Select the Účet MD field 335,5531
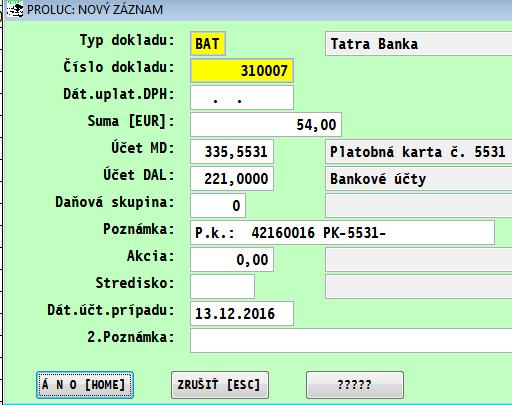Screen dimensions: 512x405 (x=232, y=152)
